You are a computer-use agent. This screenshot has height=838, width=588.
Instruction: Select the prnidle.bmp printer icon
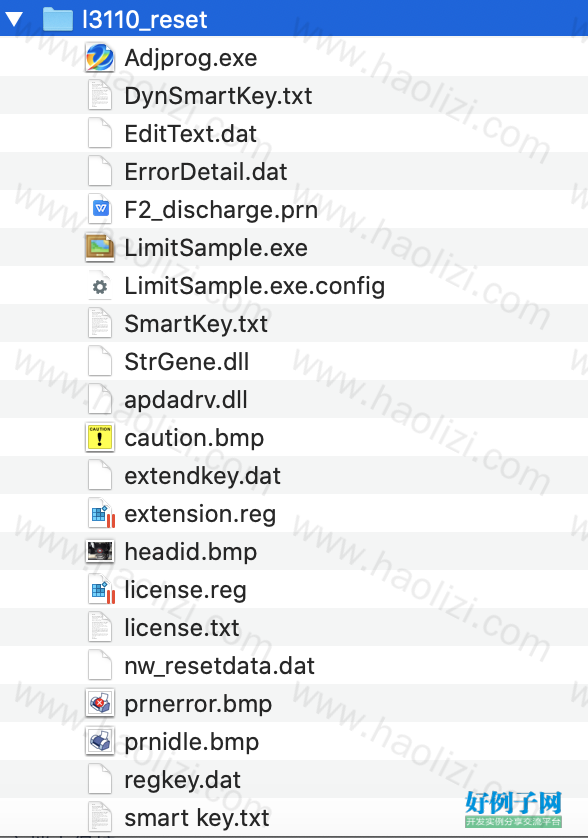(100, 741)
